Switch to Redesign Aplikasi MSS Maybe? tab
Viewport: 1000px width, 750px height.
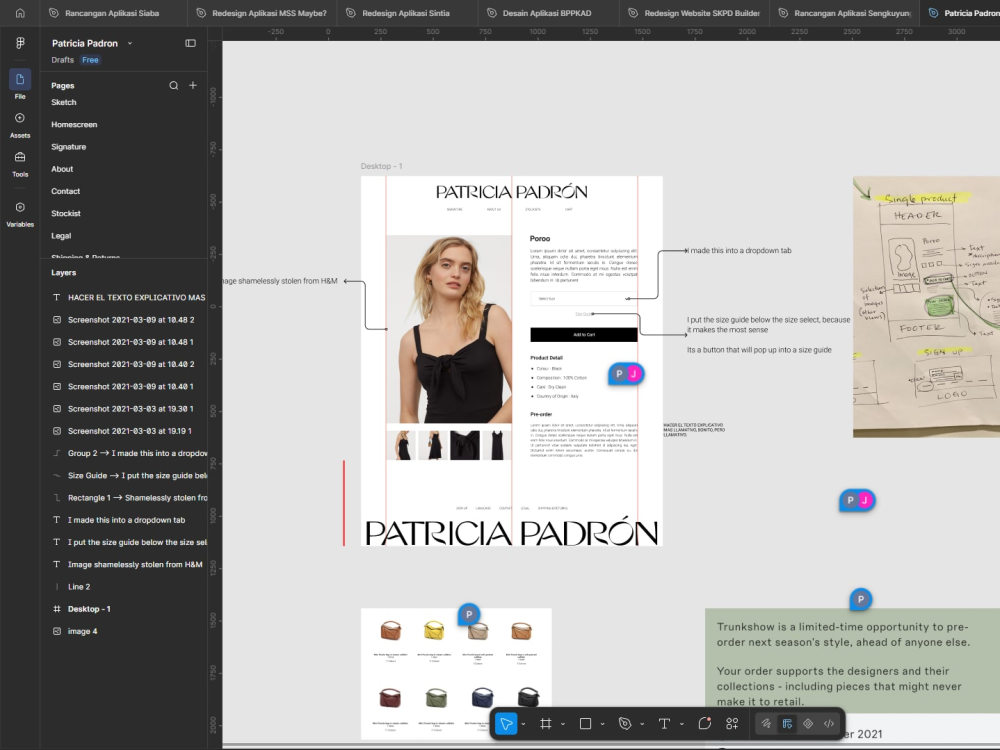click(x=262, y=13)
